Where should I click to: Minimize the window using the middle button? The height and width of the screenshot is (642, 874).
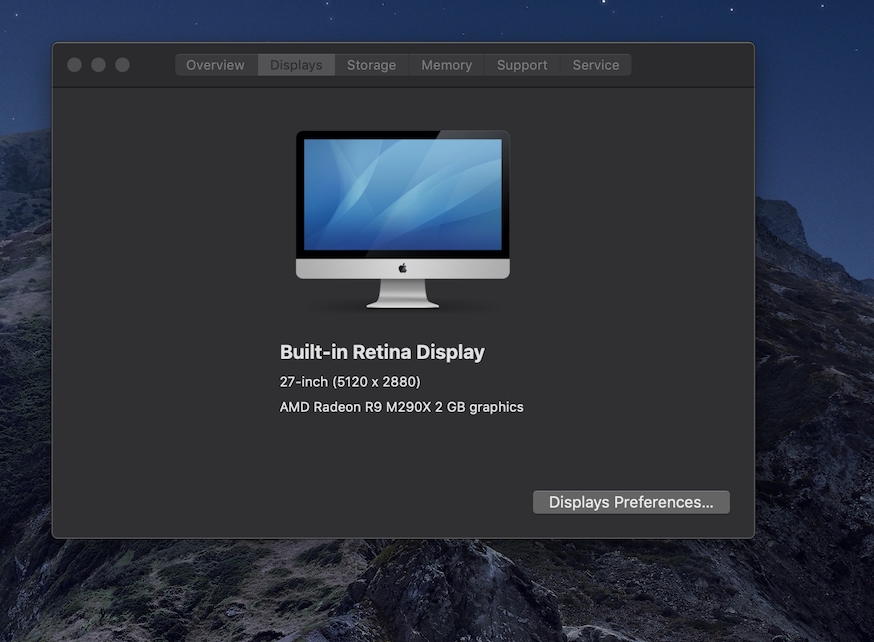98,65
